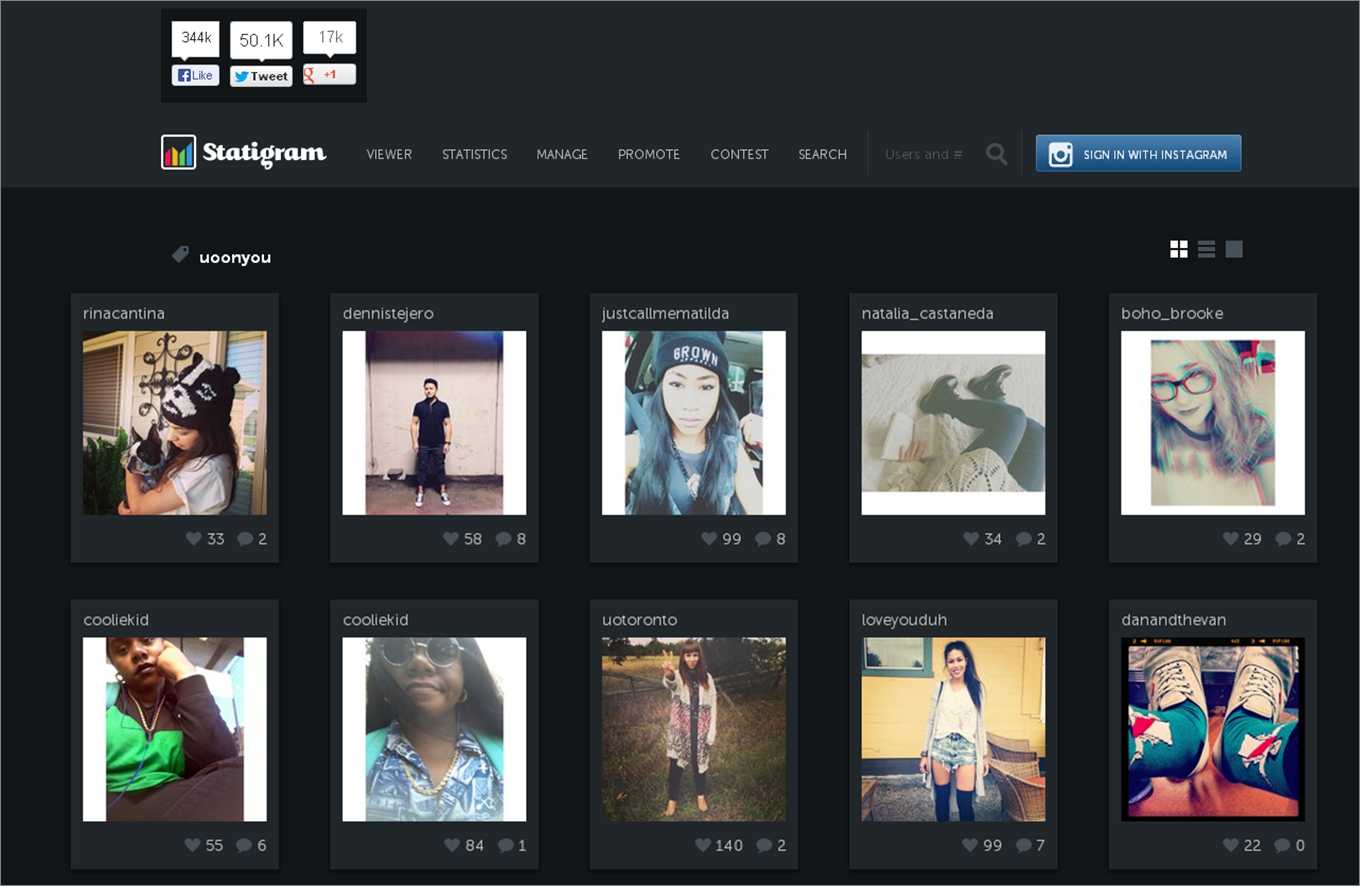Open the MANAGE menu
The width and height of the screenshot is (1360, 886).
coord(562,154)
